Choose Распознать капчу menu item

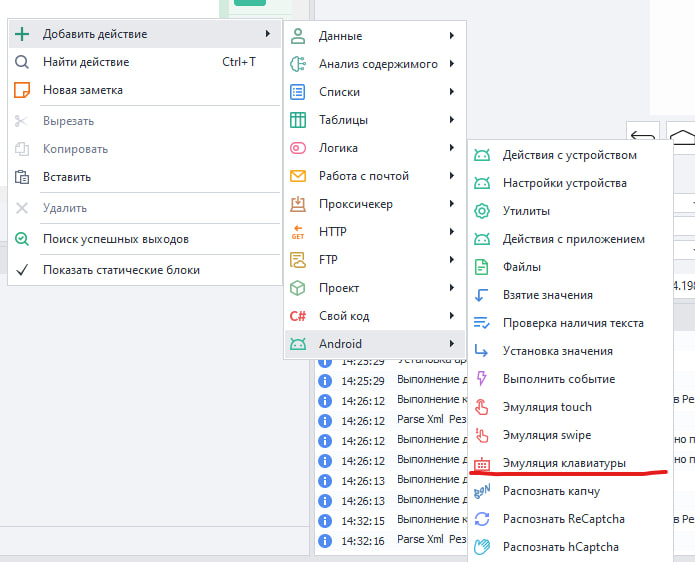tap(570, 491)
